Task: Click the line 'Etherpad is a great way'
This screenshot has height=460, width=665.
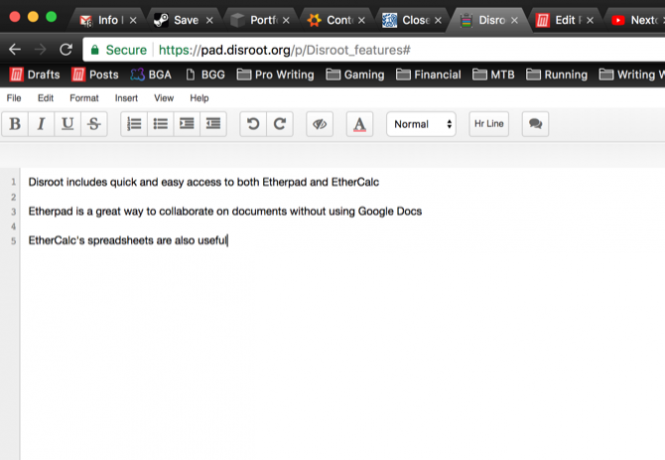Action: tap(225, 211)
